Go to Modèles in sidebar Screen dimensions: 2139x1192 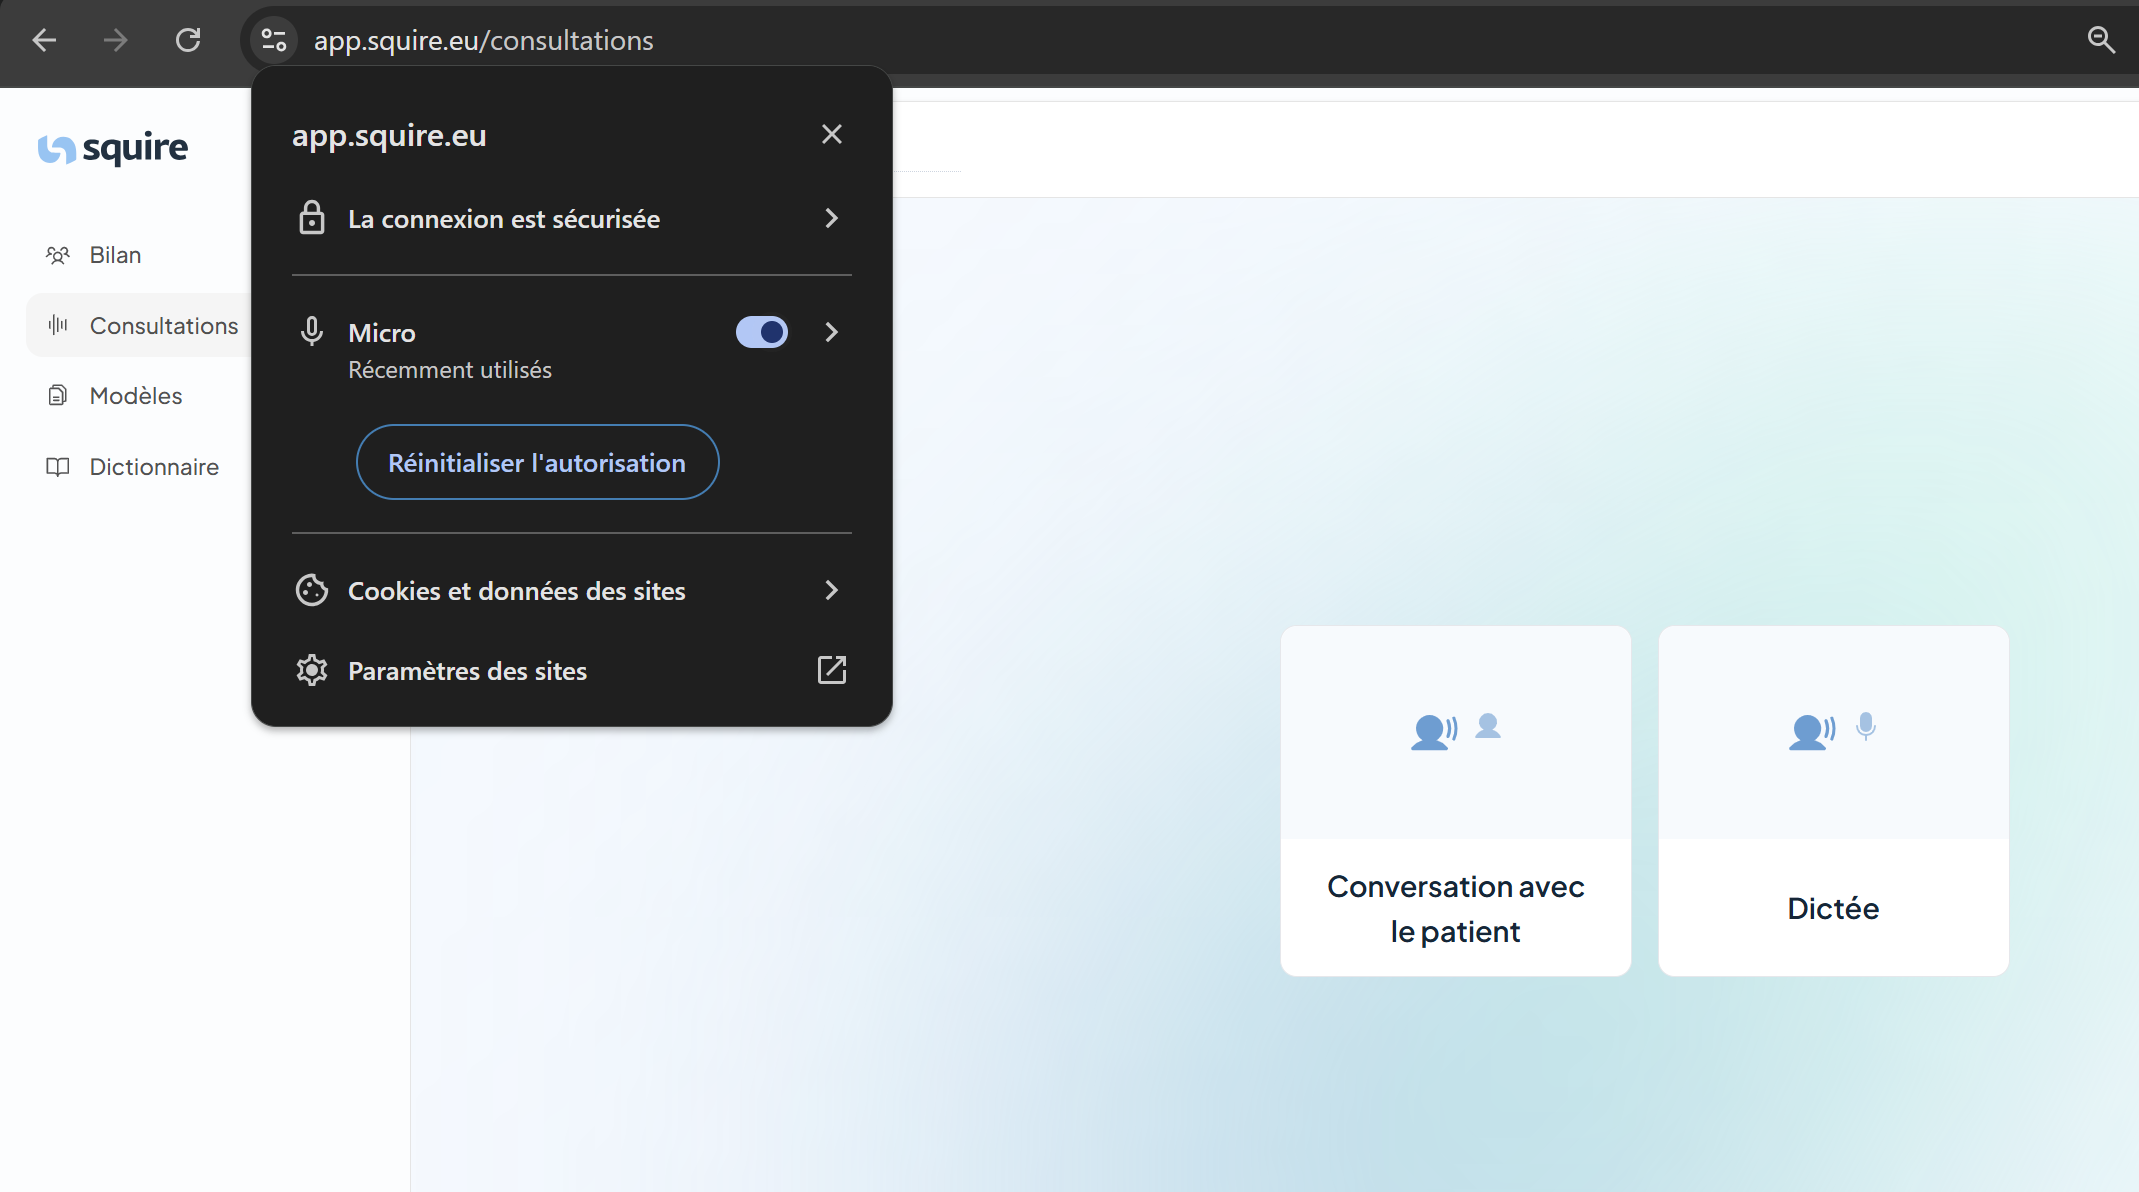135,396
